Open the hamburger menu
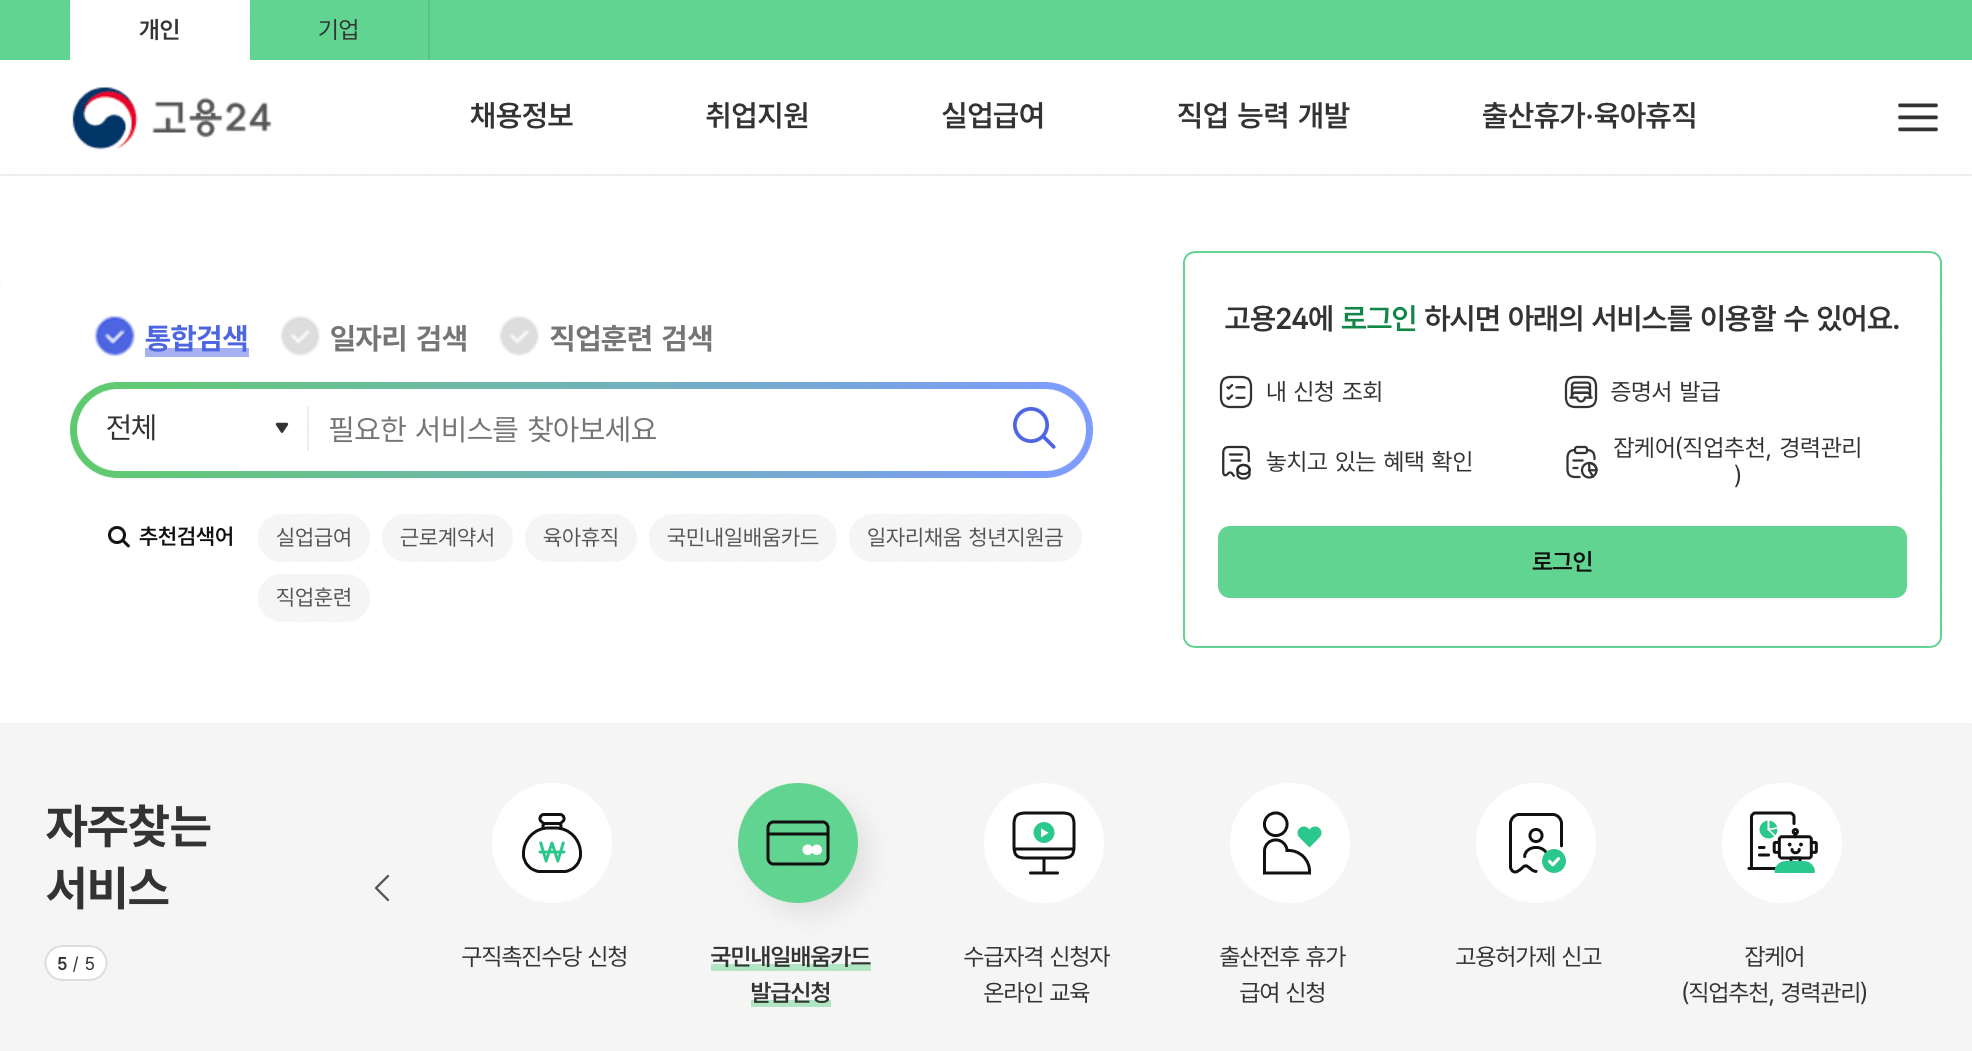Screen dimensions: 1972x1051 (x=1916, y=116)
